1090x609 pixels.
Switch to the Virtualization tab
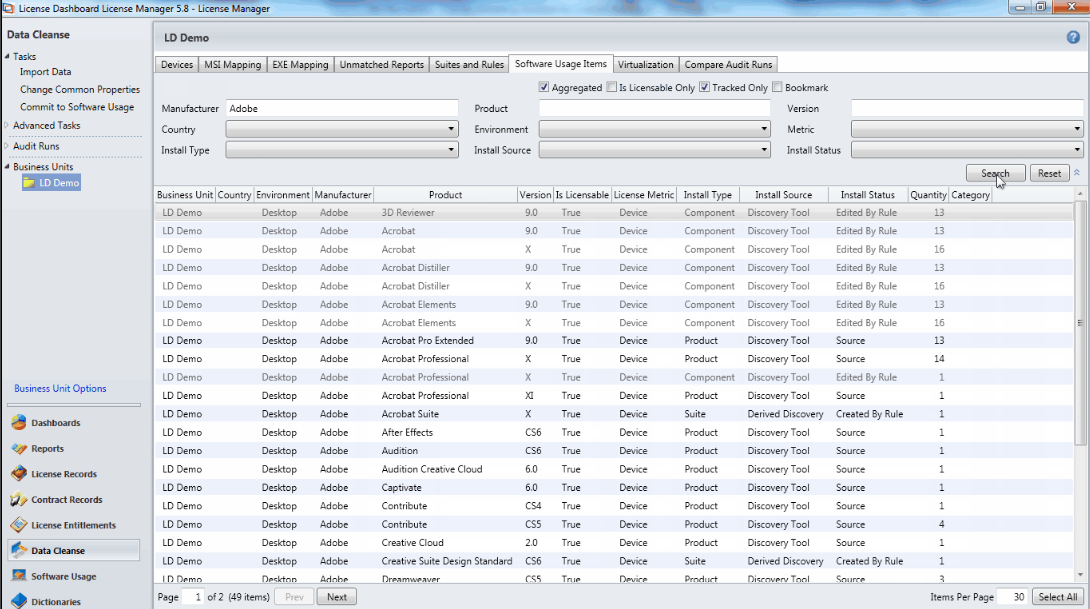click(645, 65)
